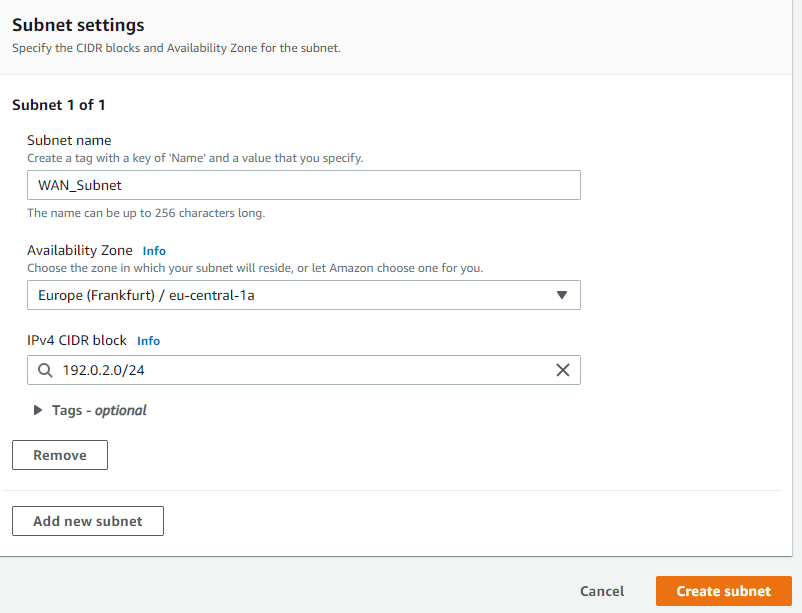Open Info link beside Availability Zone
Viewport: 802px width, 613px height.
[x=154, y=251]
